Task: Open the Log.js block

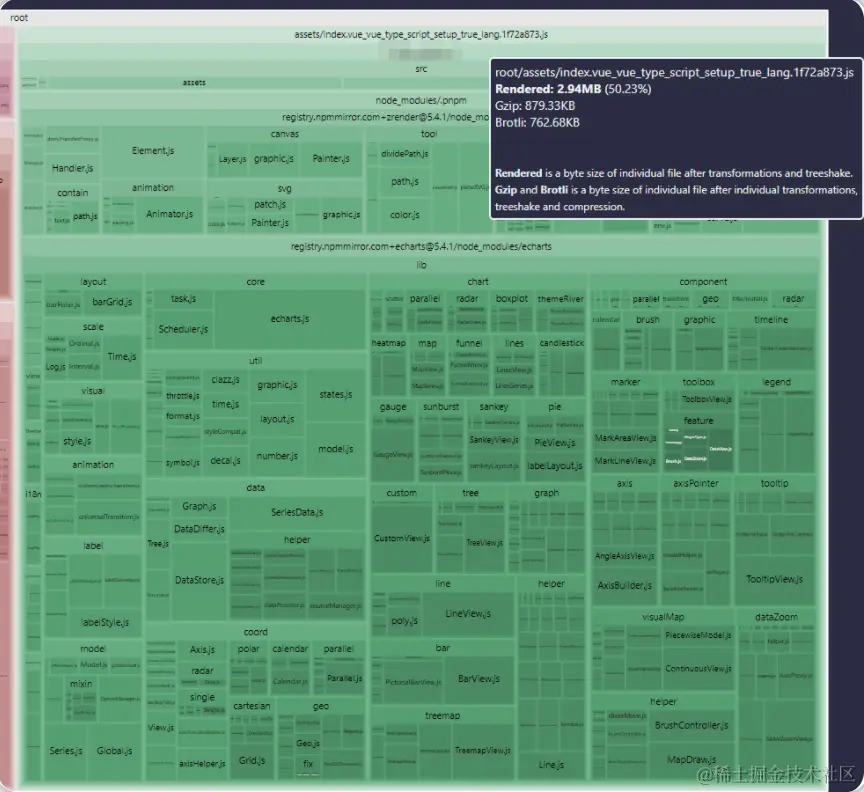Action: pyautogui.click(x=55, y=367)
